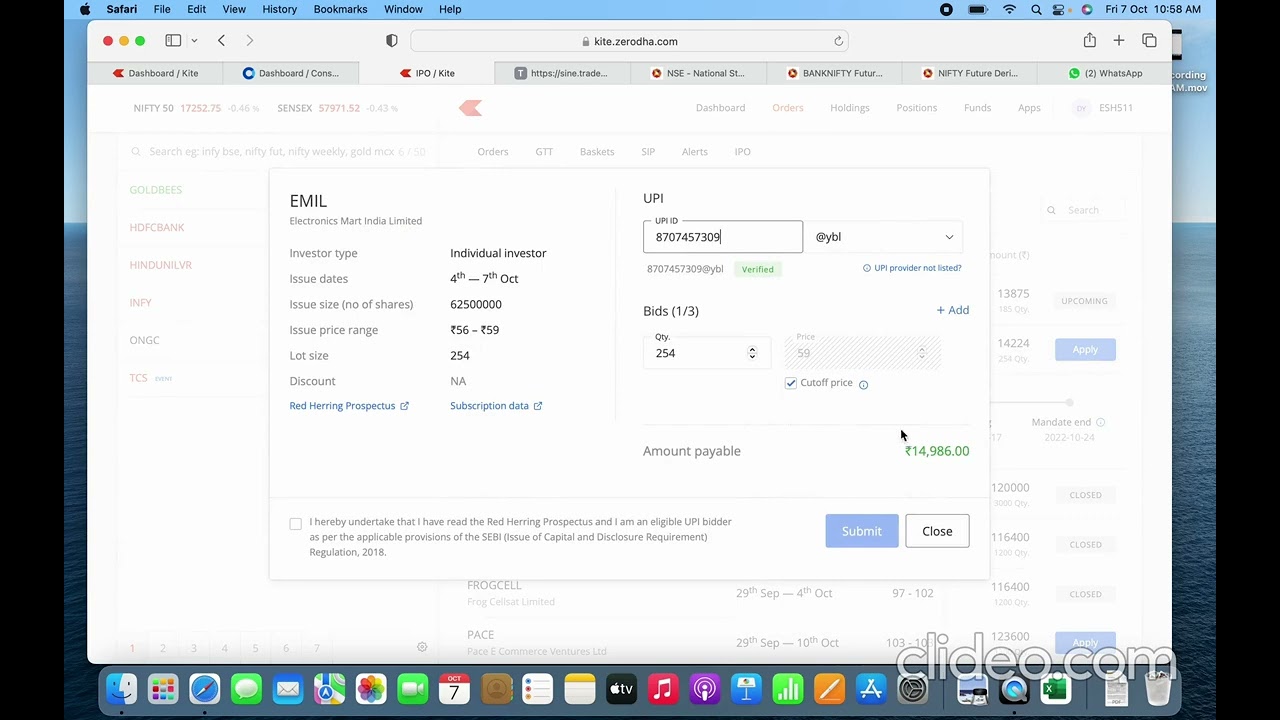Open Spotlight search in menu bar
This screenshot has height=720, width=1280.
point(1036,9)
